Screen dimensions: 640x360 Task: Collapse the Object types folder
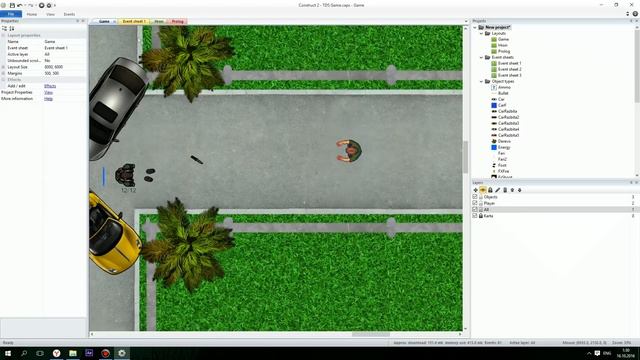pyautogui.click(x=481, y=81)
